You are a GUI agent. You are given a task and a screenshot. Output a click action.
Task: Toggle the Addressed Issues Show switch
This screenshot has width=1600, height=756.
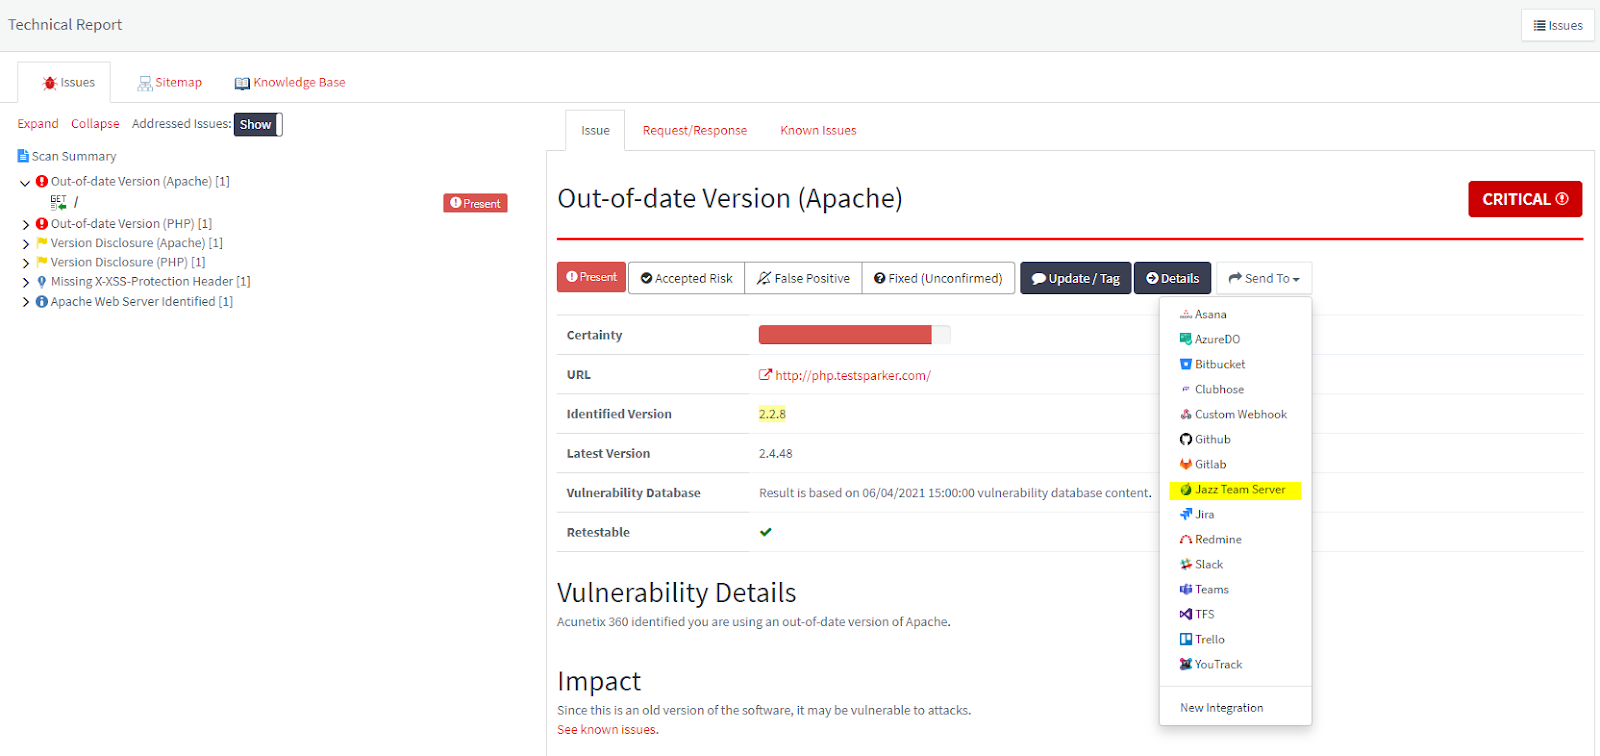[x=259, y=124]
